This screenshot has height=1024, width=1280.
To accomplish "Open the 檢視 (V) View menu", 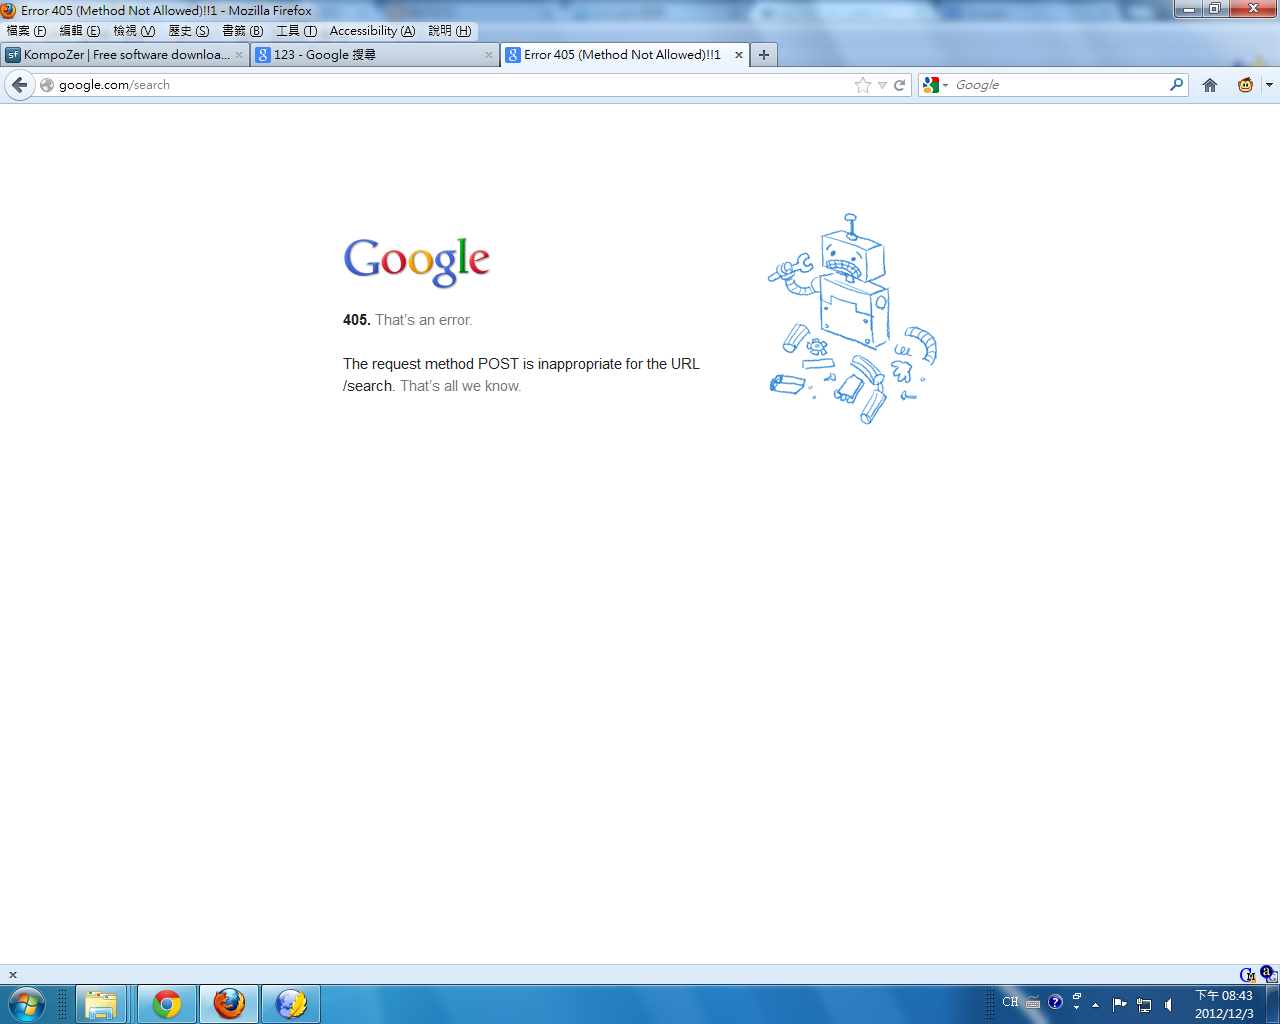I will (134, 31).
